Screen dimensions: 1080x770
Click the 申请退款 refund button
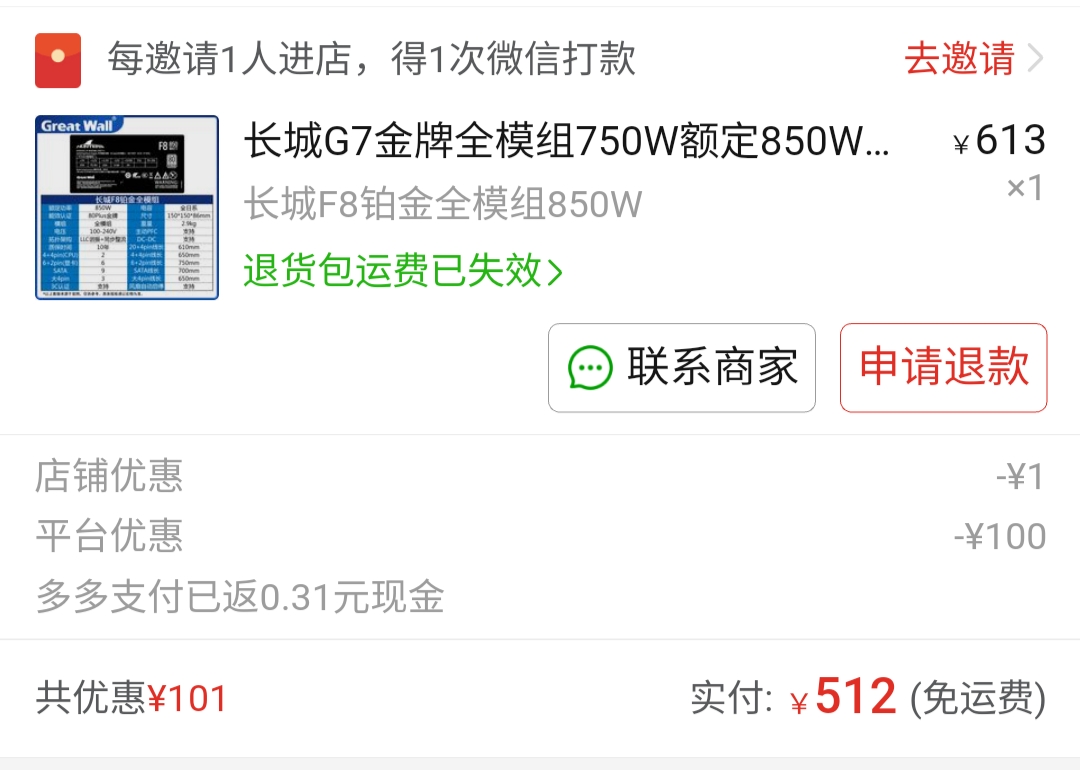(x=944, y=368)
